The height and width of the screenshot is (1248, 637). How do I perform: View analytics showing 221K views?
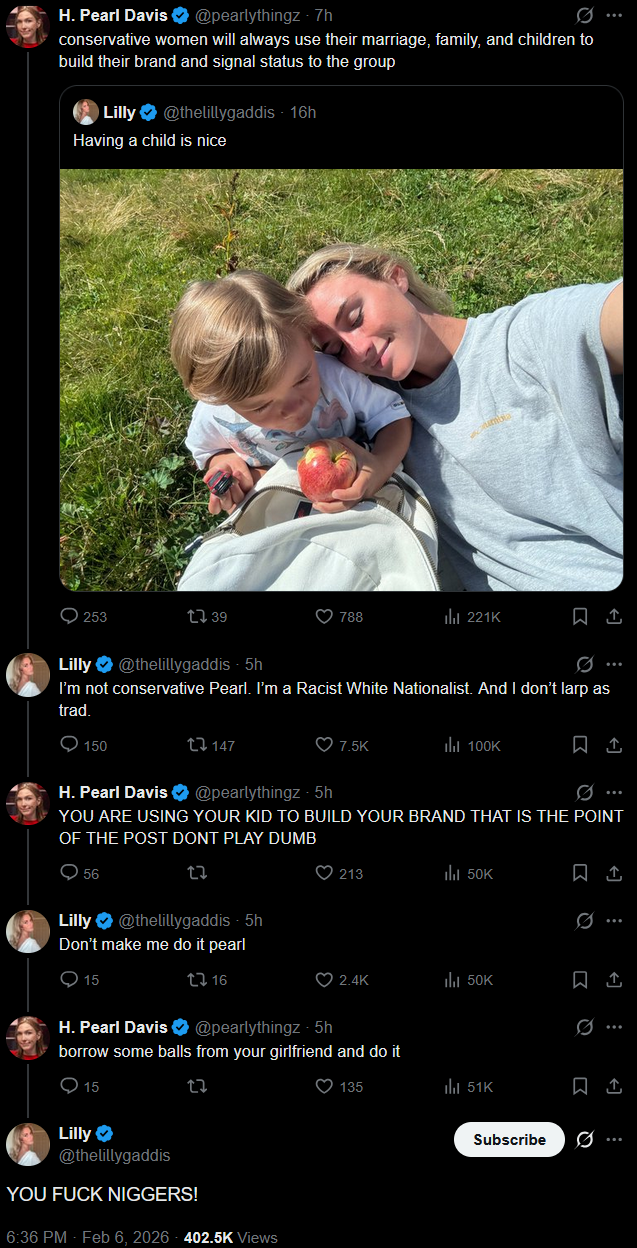pos(472,617)
